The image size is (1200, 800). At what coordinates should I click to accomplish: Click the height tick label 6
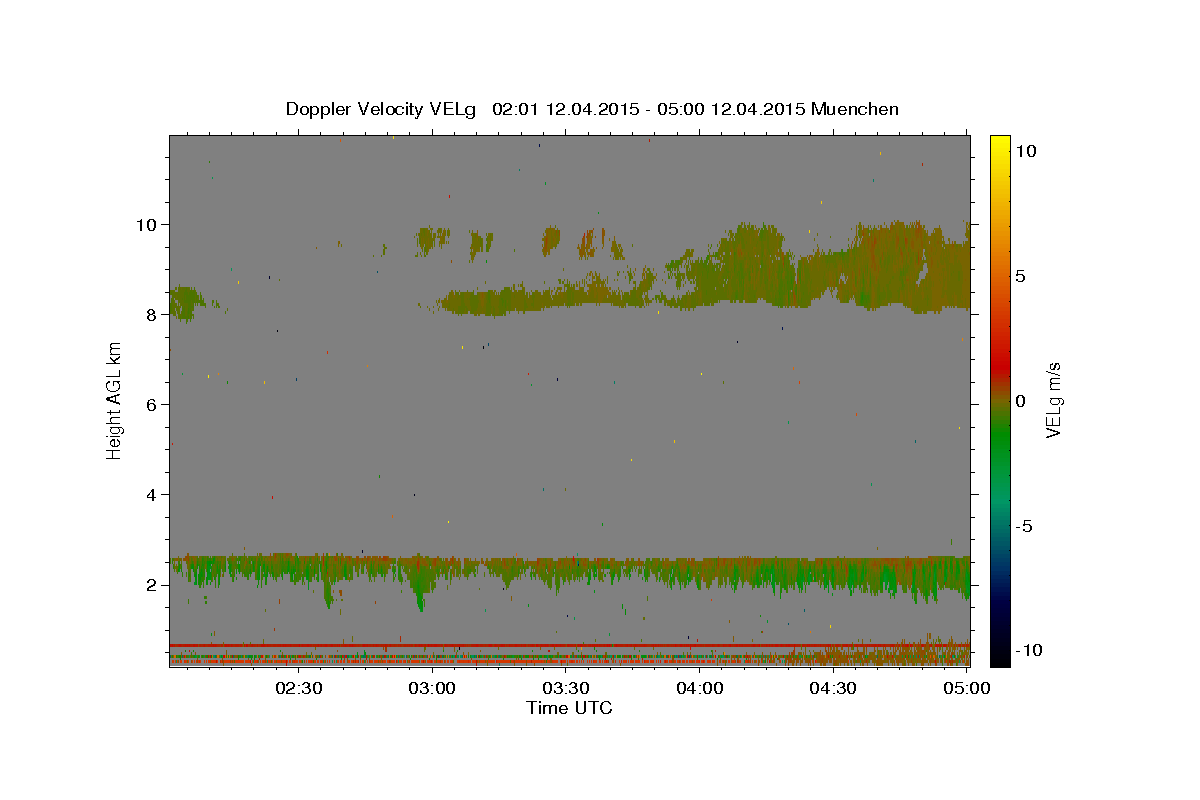[x=153, y=404]
